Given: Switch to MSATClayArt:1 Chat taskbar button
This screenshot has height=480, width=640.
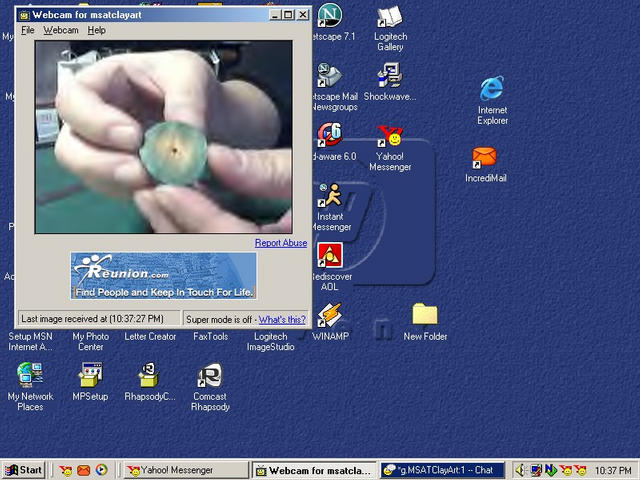Looking at the screenshot, I should coord(442,470).
